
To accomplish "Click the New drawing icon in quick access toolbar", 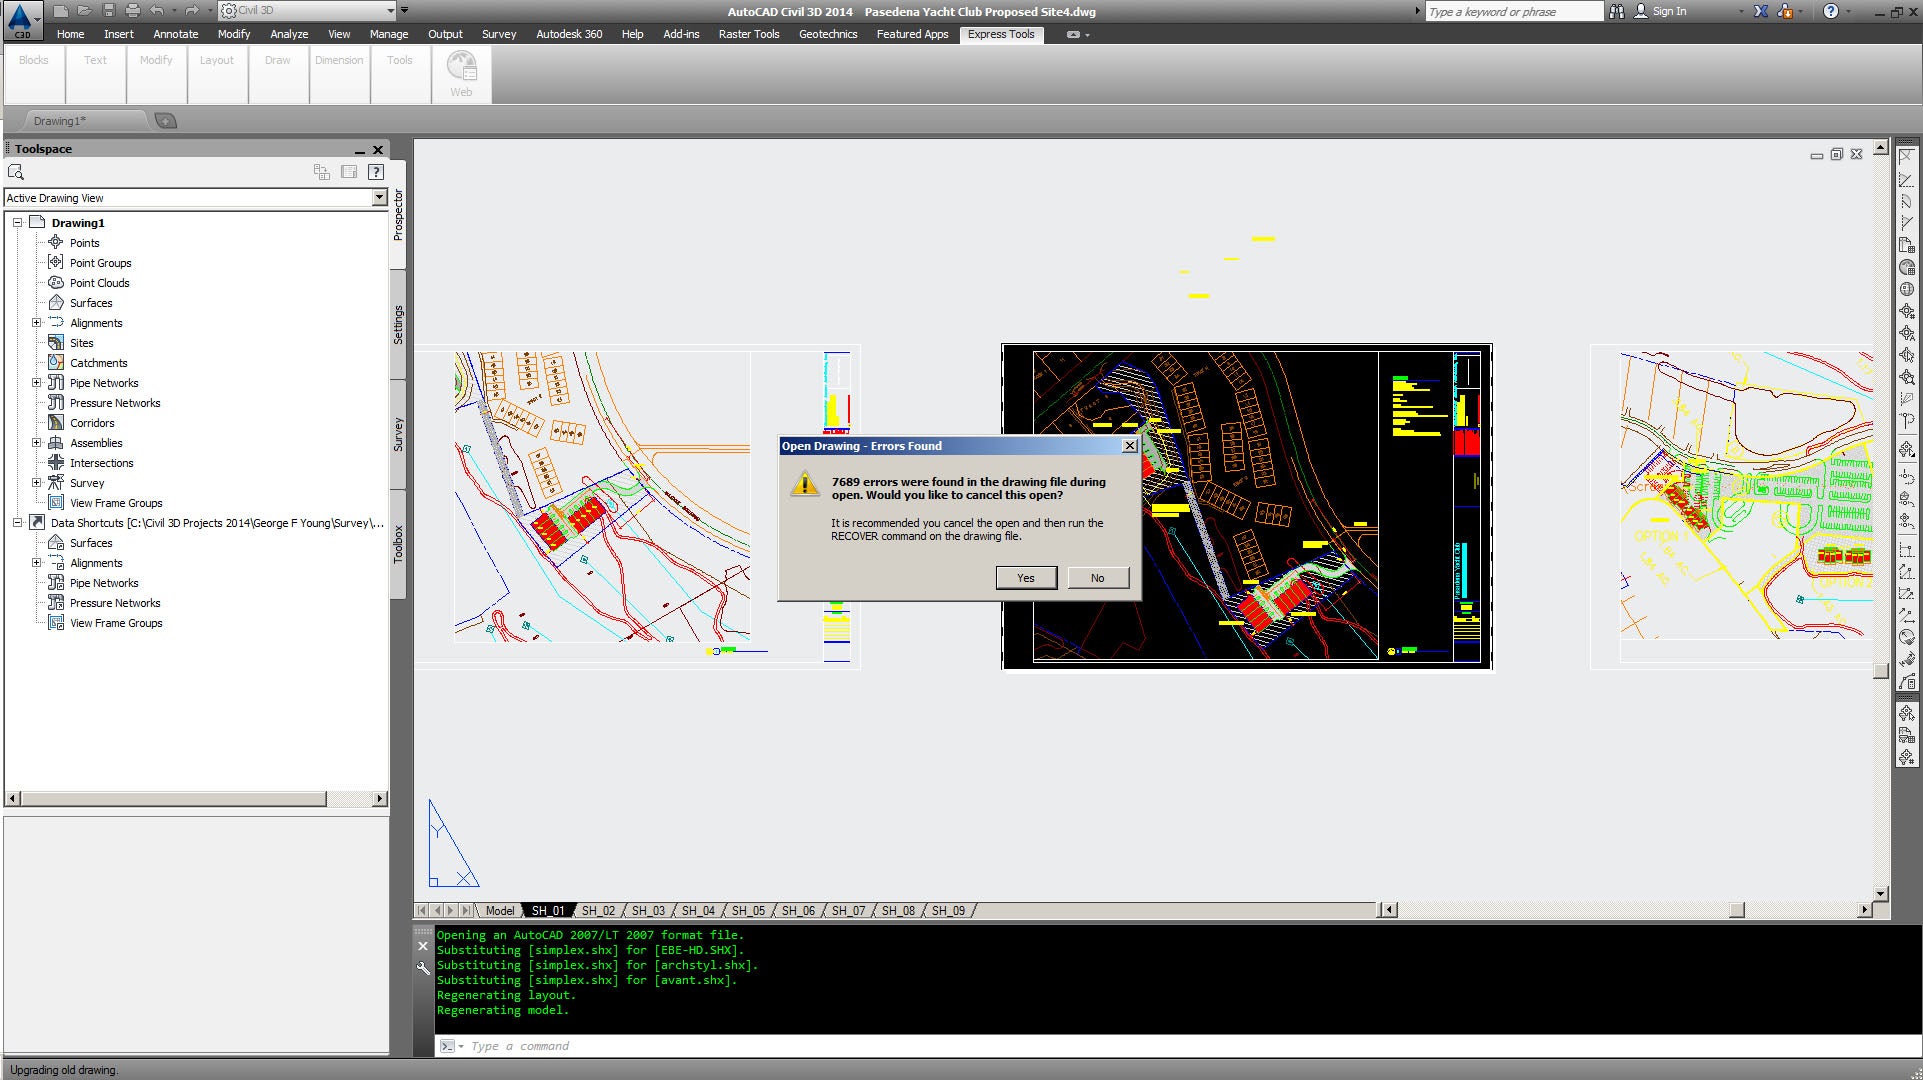I will pos(62,11).
